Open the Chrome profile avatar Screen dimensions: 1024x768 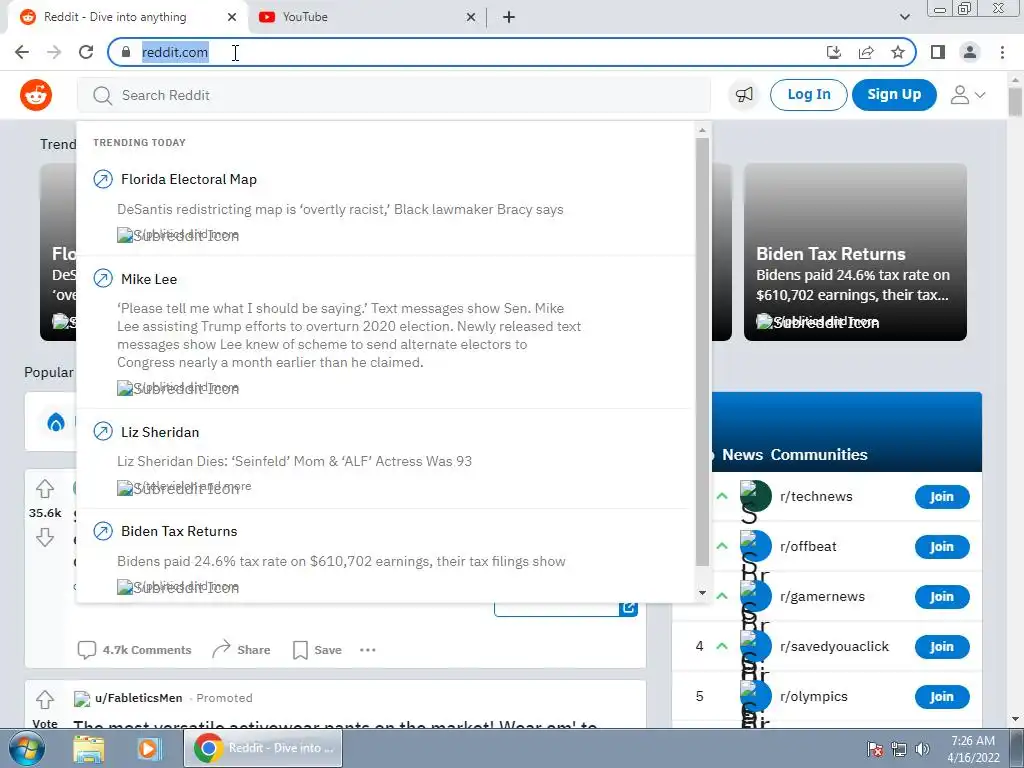(970, 52)
